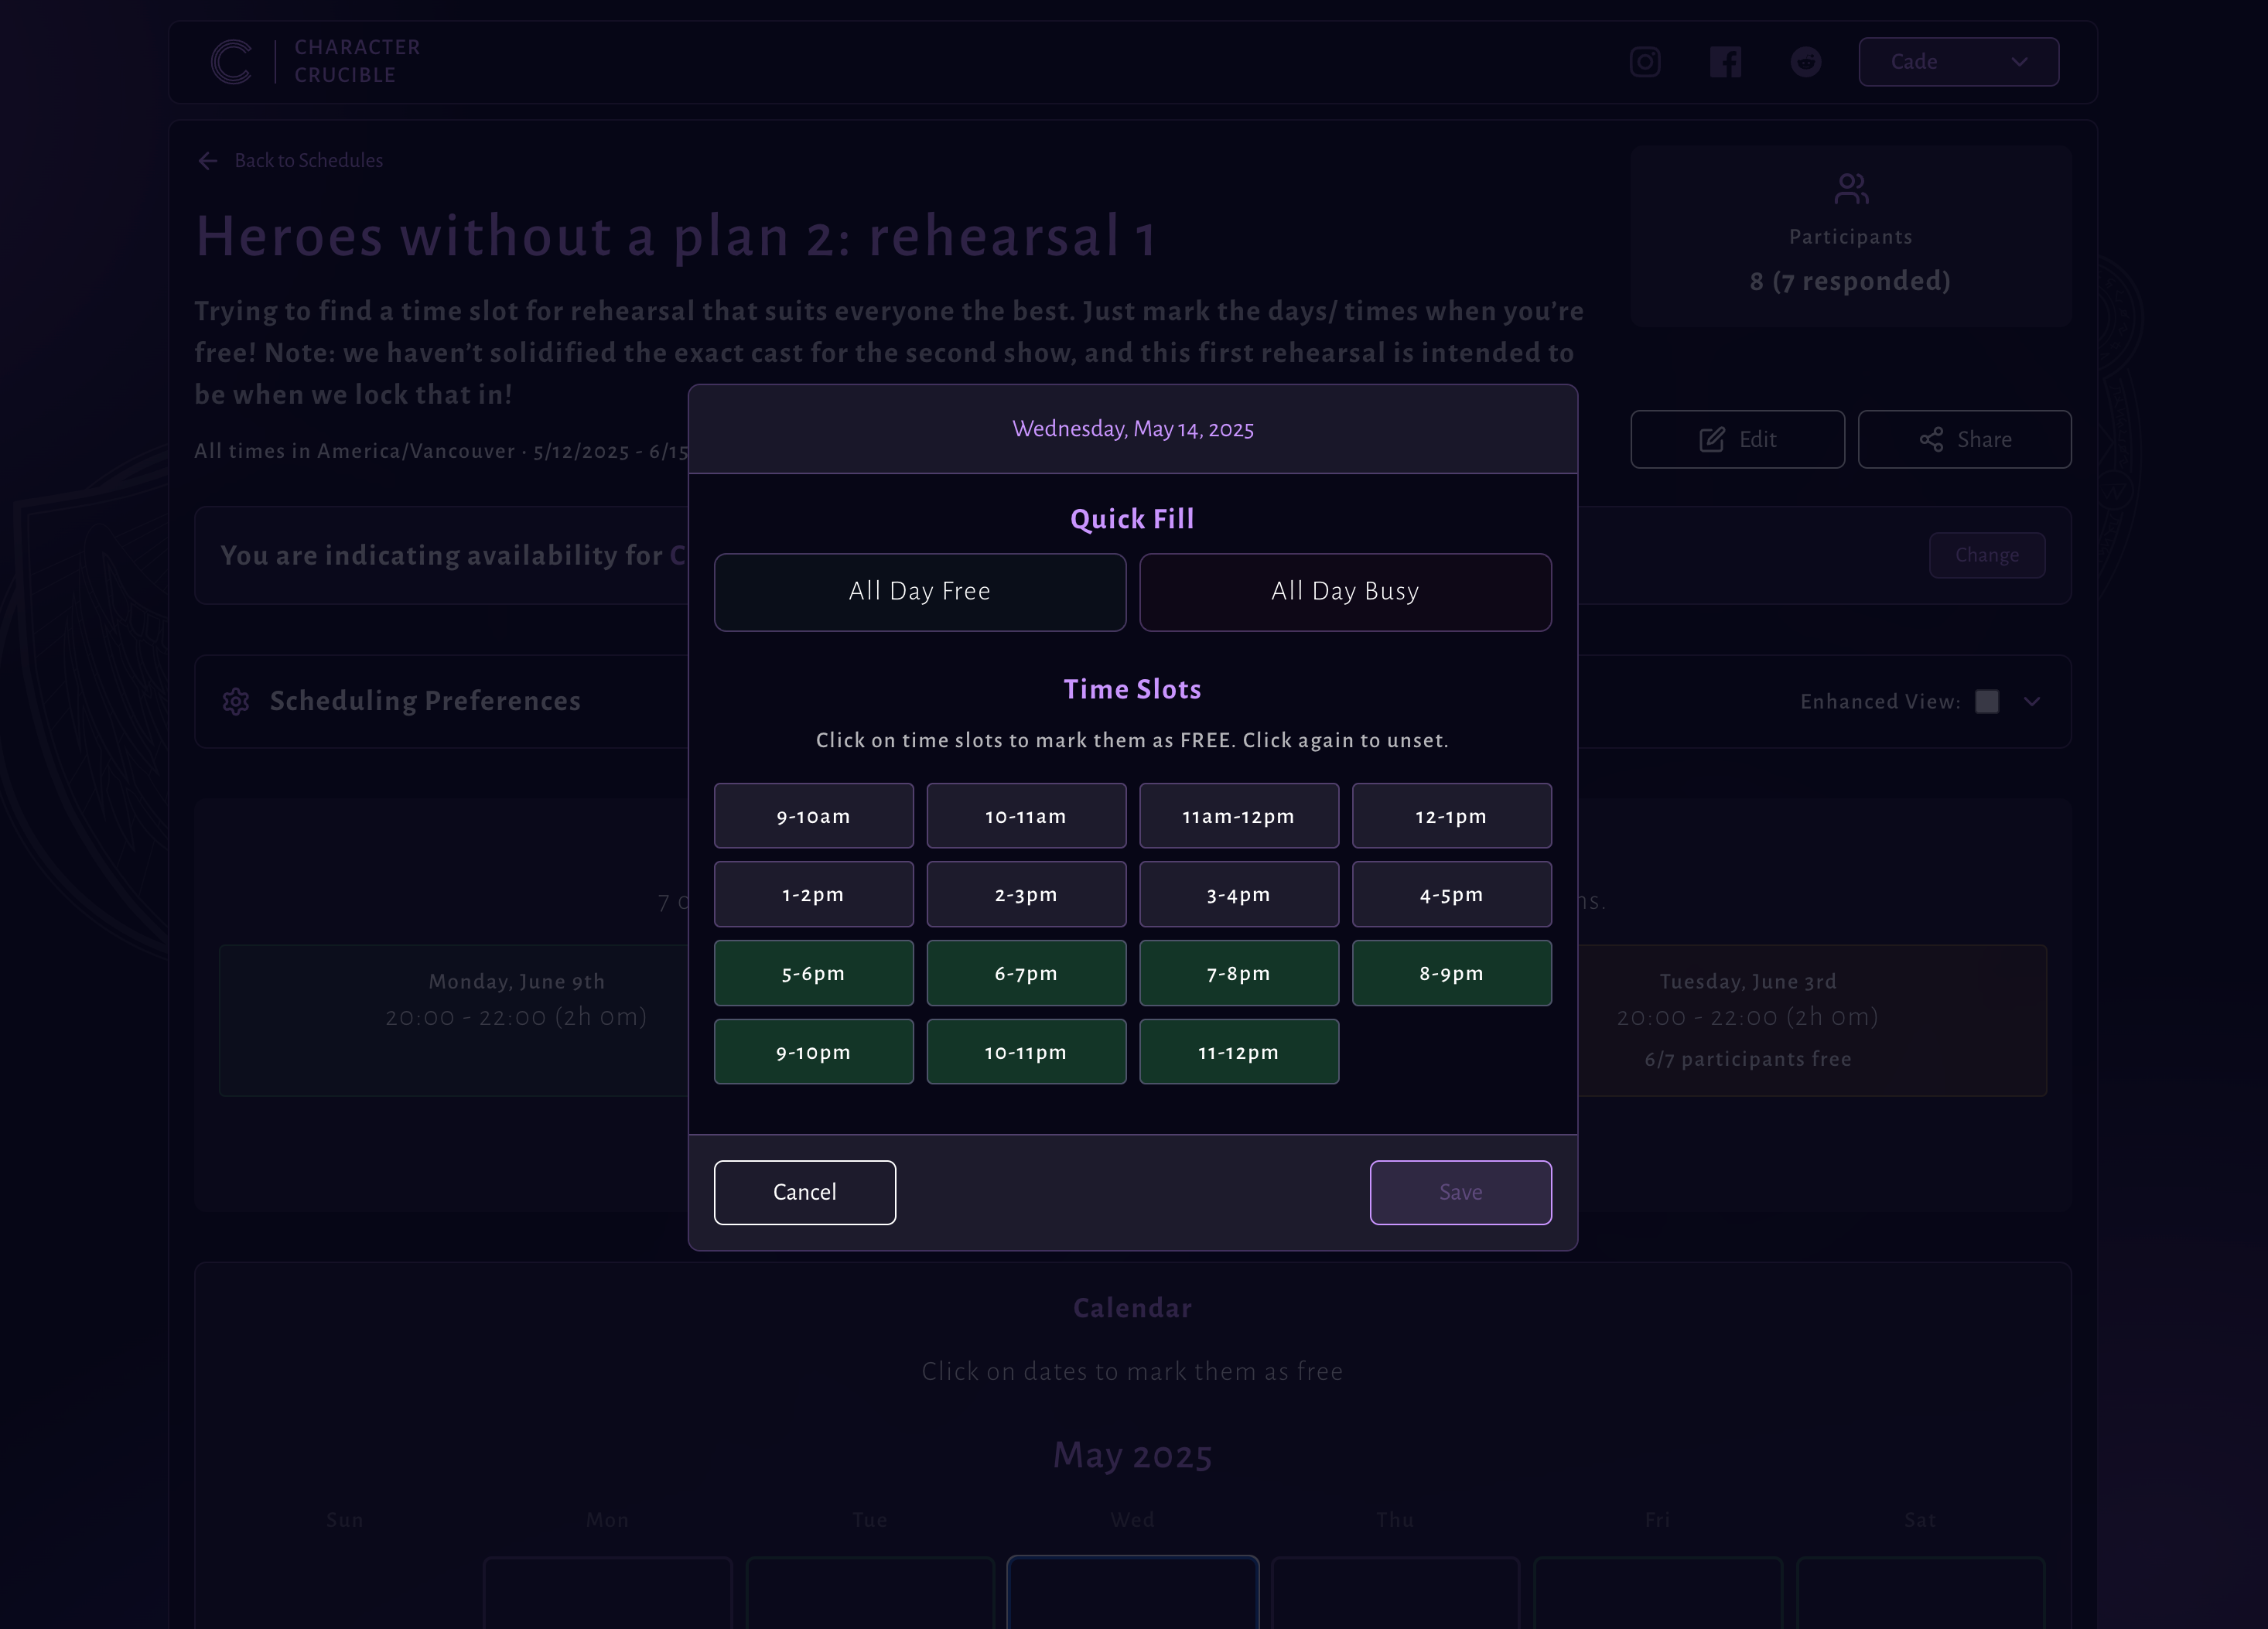The image size is (2268, 1629).
Task: Unset the green 5-6pm free slot
Action: tap(814, 972)
